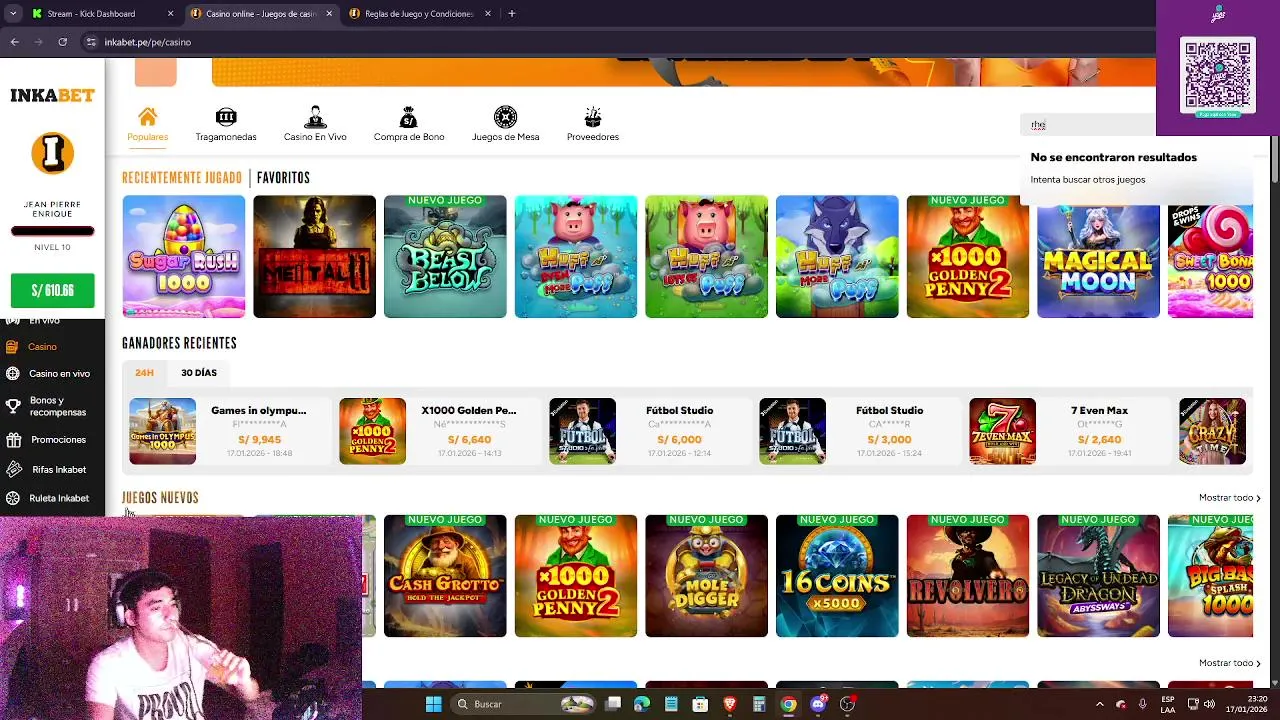Go back with the browser back arrow
Viewport: 1280px width, 720px height.
point(14,42)
